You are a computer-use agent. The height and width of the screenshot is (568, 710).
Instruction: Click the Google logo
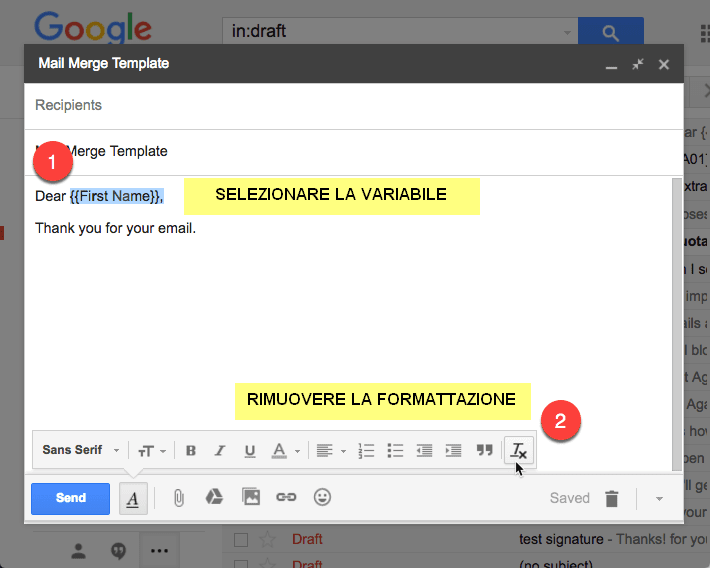tap(93, 28)
